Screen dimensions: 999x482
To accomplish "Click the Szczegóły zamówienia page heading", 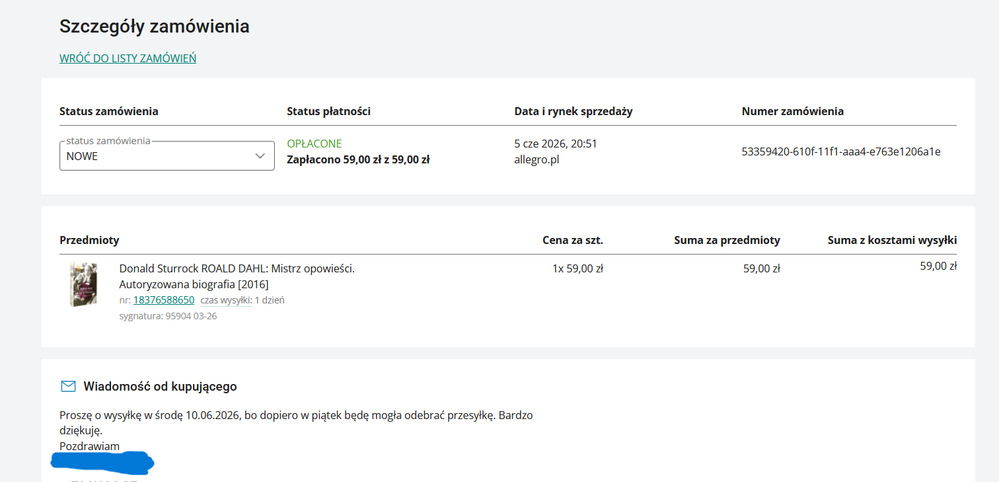I will pyautogui.click(x=154, y=26).
